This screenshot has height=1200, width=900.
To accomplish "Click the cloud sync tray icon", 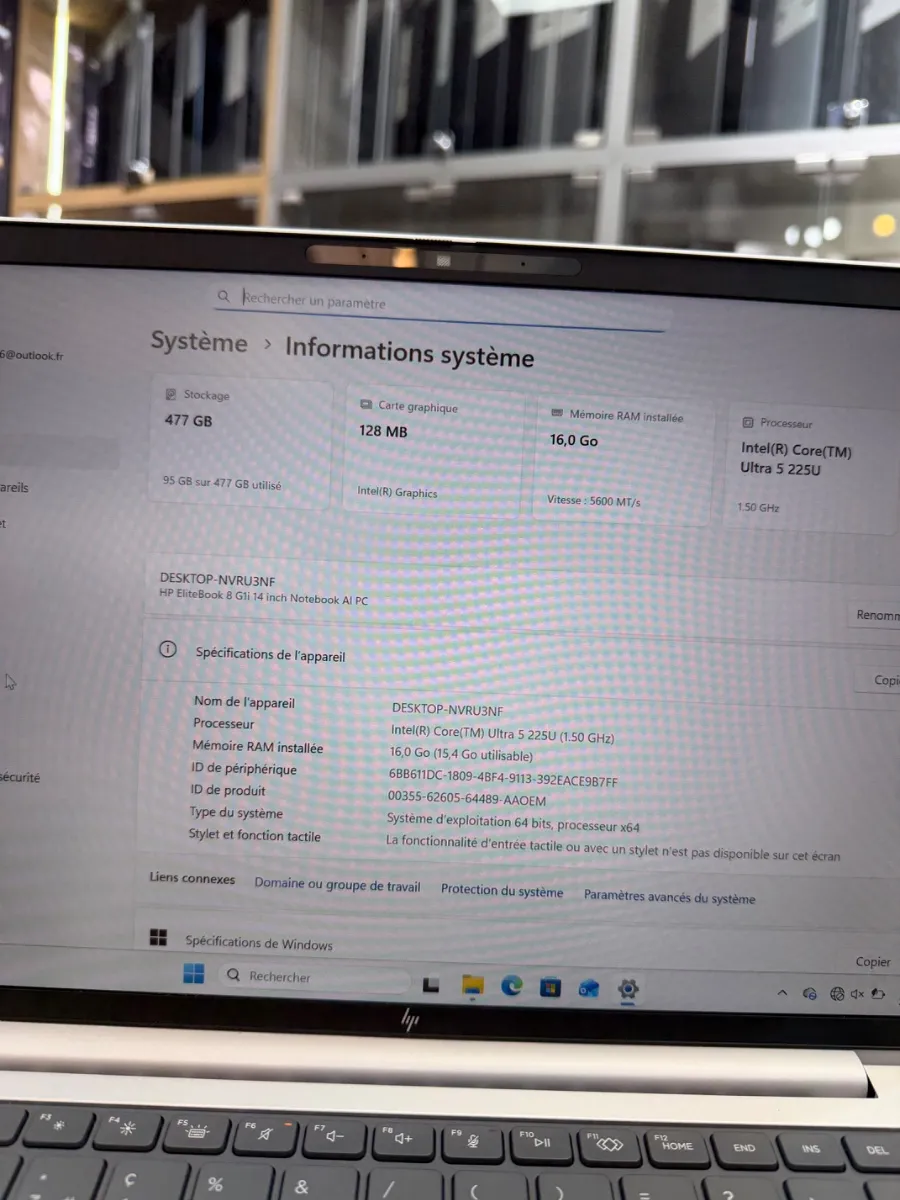I will point(810,993).
